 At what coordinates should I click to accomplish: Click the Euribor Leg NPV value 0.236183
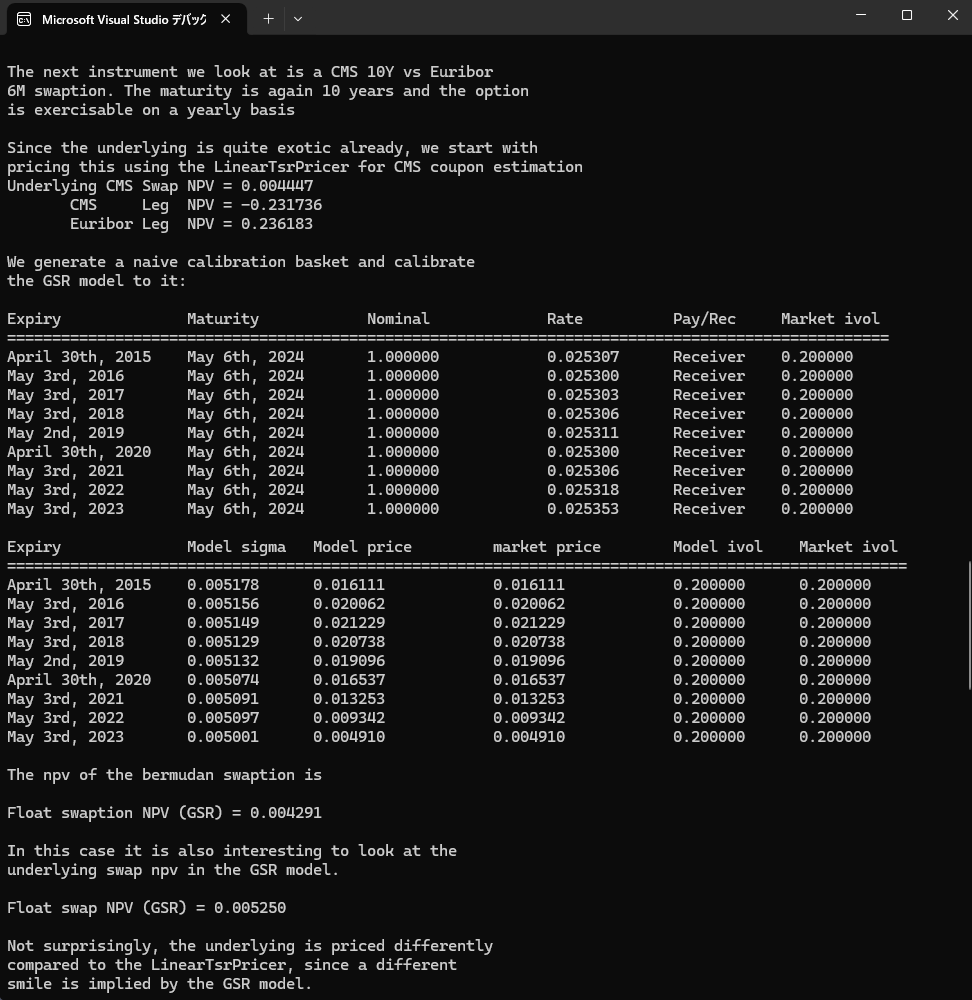tap(277, 224)
